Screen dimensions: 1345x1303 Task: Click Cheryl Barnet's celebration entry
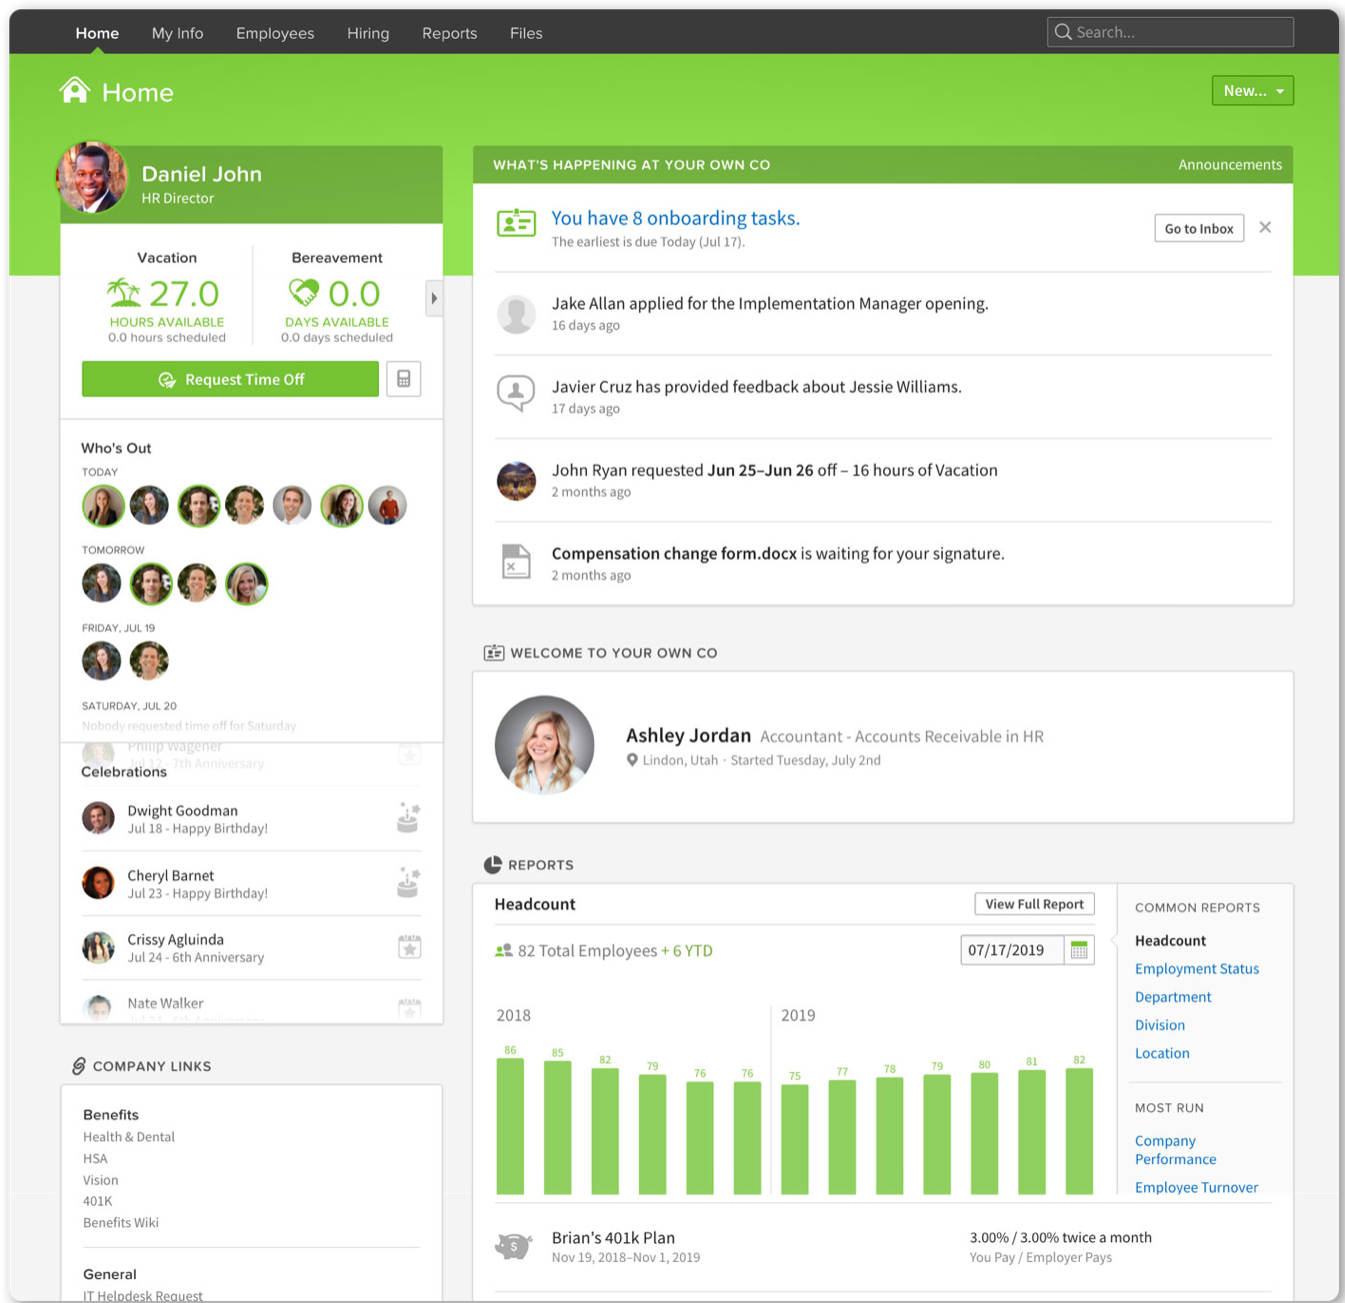pos(251,884)
